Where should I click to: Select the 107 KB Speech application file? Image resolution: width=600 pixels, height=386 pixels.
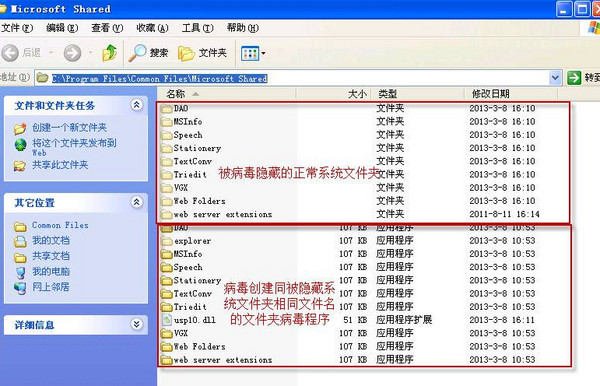click(182, 267)
